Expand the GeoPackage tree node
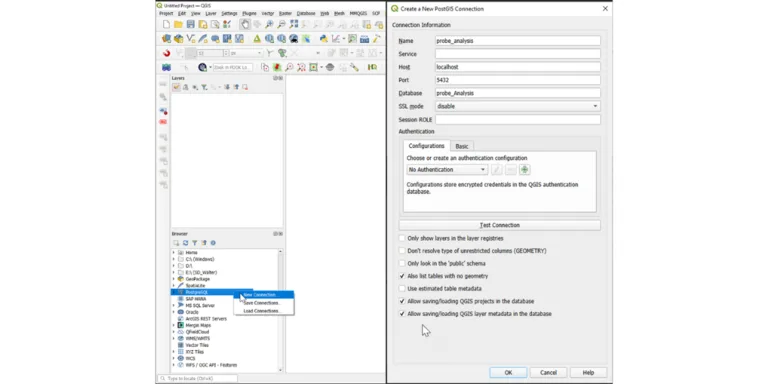 click(173, 279)
